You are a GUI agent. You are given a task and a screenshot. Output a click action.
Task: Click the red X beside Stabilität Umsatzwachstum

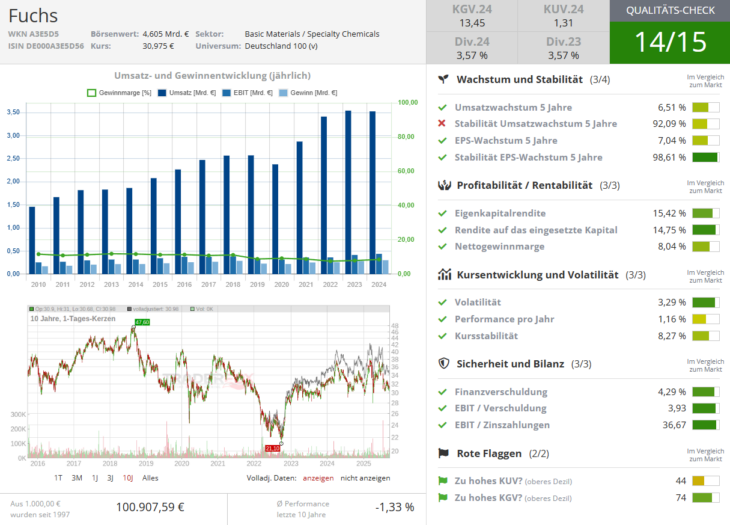[x=442, y=123]
